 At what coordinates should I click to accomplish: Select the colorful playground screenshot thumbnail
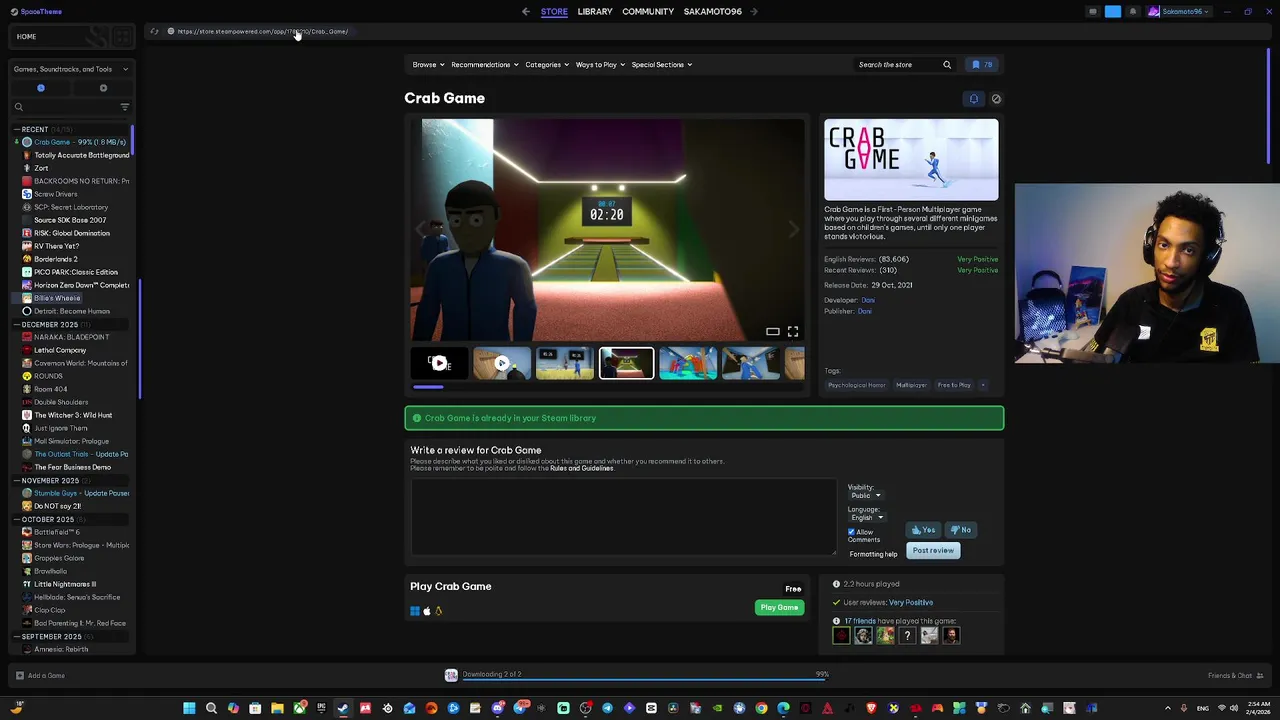(x=688, y=363)
